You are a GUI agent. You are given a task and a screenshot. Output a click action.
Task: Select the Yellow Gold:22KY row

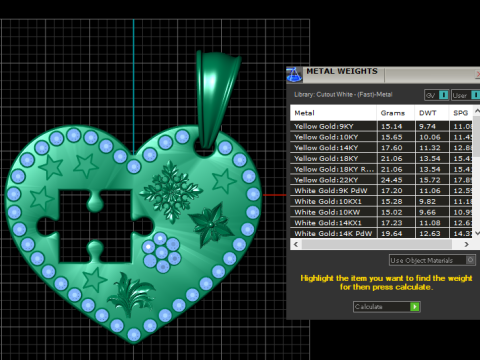pos(381,180)
